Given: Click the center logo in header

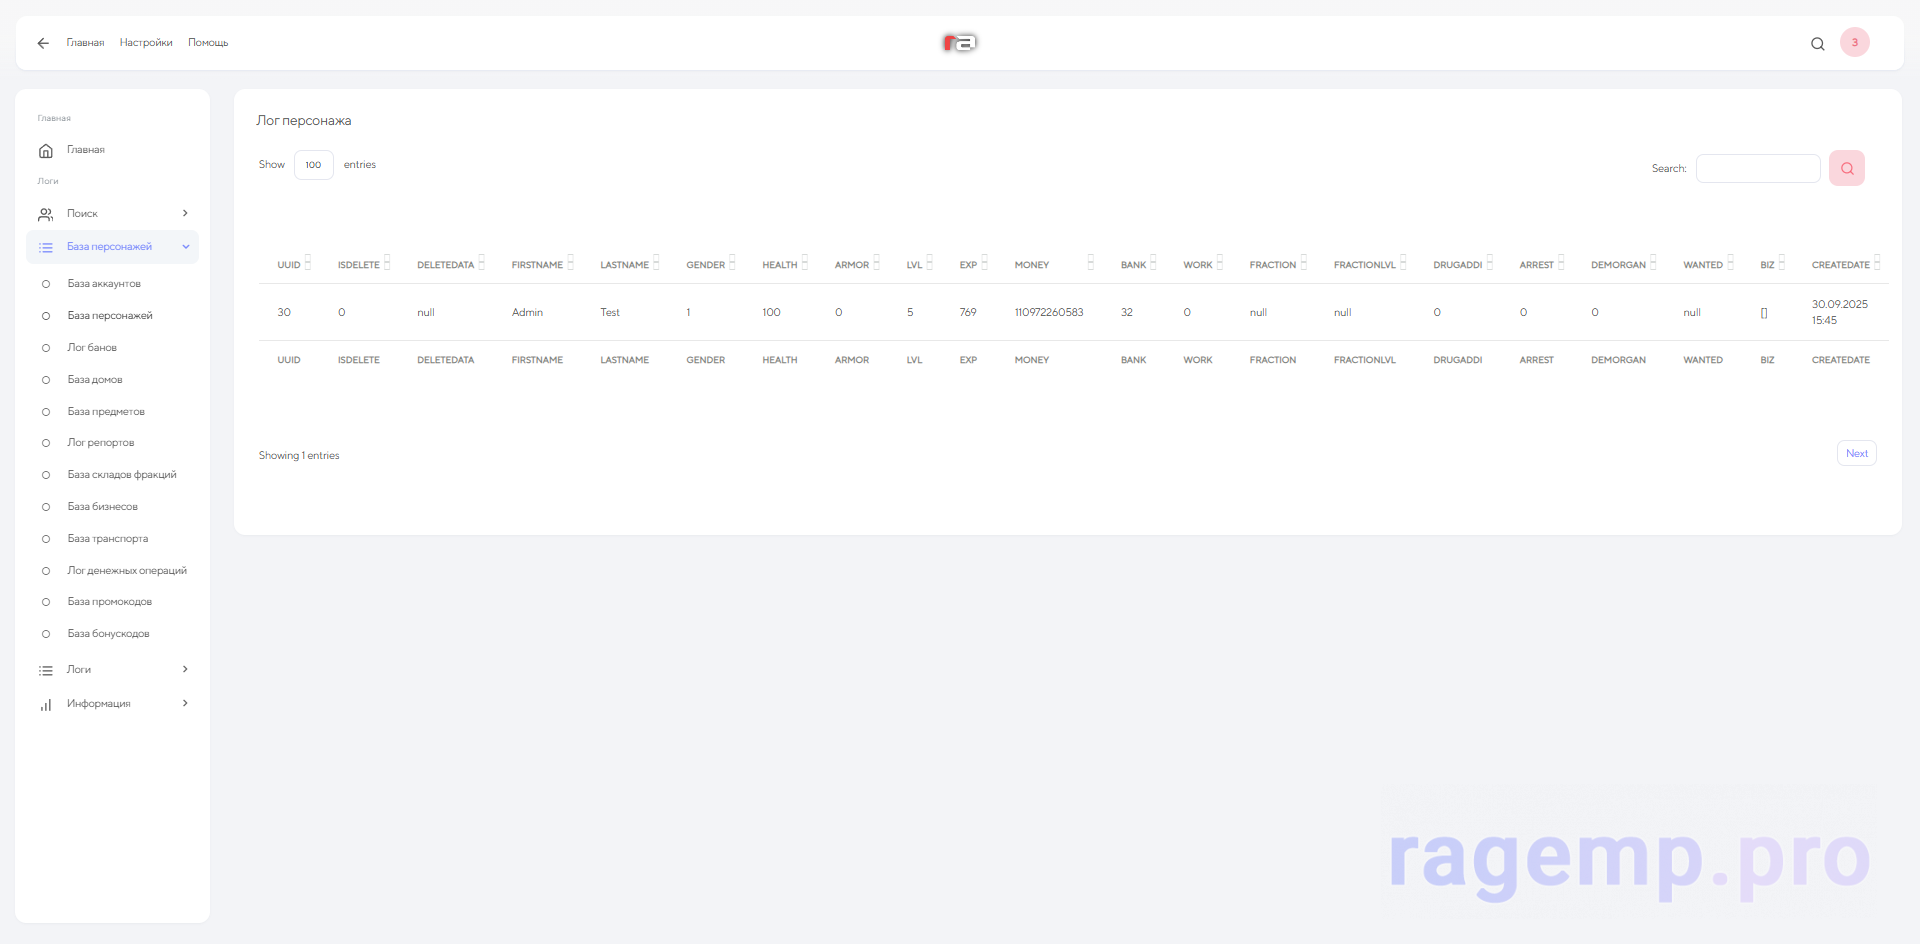Looking at the screenshot, I should [959, 43].
